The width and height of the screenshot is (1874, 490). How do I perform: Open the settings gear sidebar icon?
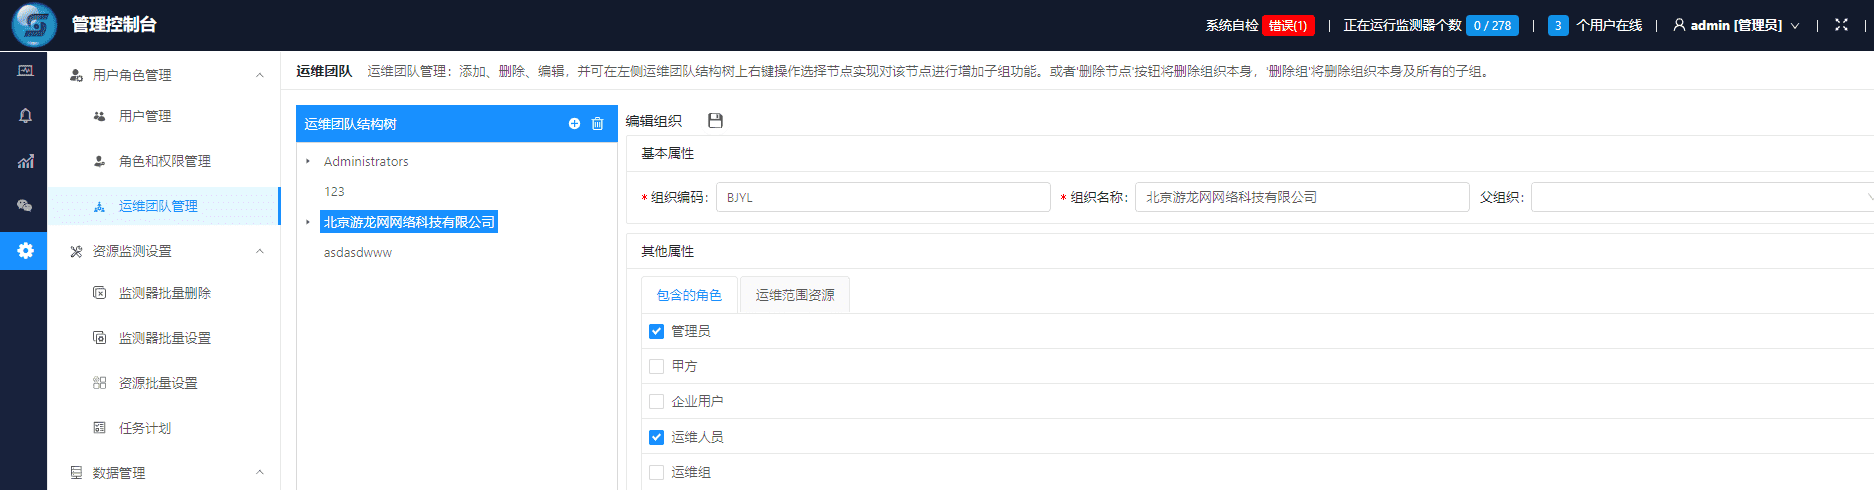(x=25, y=251)
